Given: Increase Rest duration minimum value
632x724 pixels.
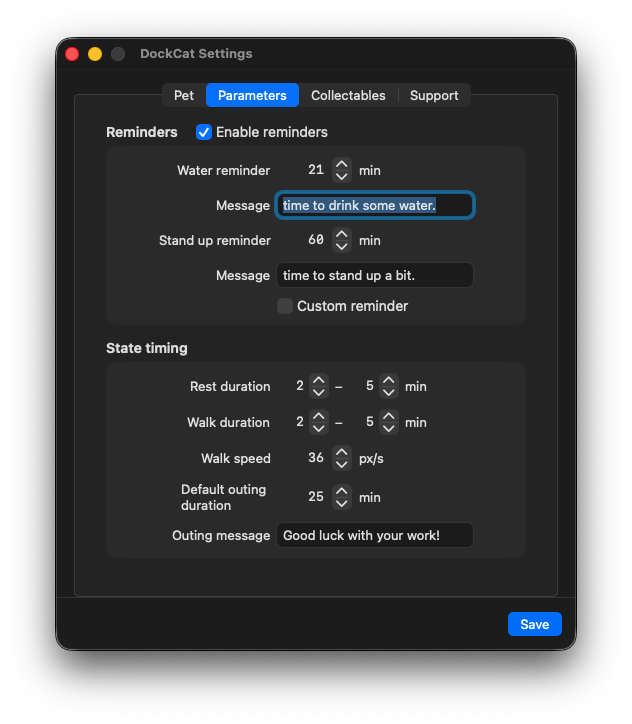Looking at the screenshot, I should click(x=319, y=380).
